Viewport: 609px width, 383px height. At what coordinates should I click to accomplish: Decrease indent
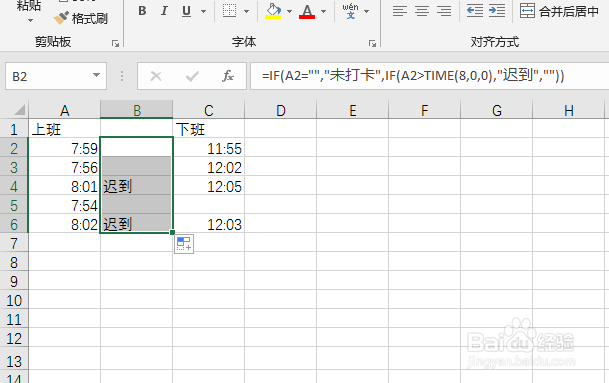[475, 11]
